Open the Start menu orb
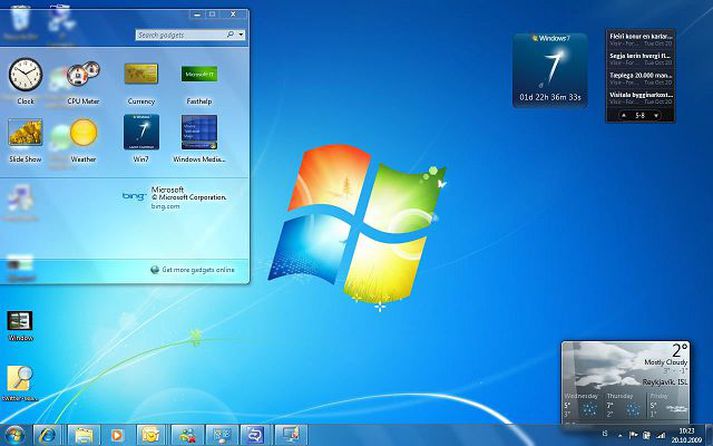This screenshot has width=713, height=446. click(x=15, y=435)
